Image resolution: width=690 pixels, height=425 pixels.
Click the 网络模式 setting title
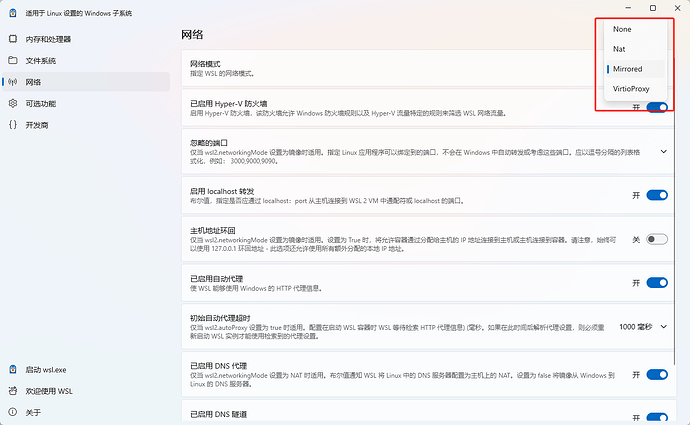click(x=205, y=64)
